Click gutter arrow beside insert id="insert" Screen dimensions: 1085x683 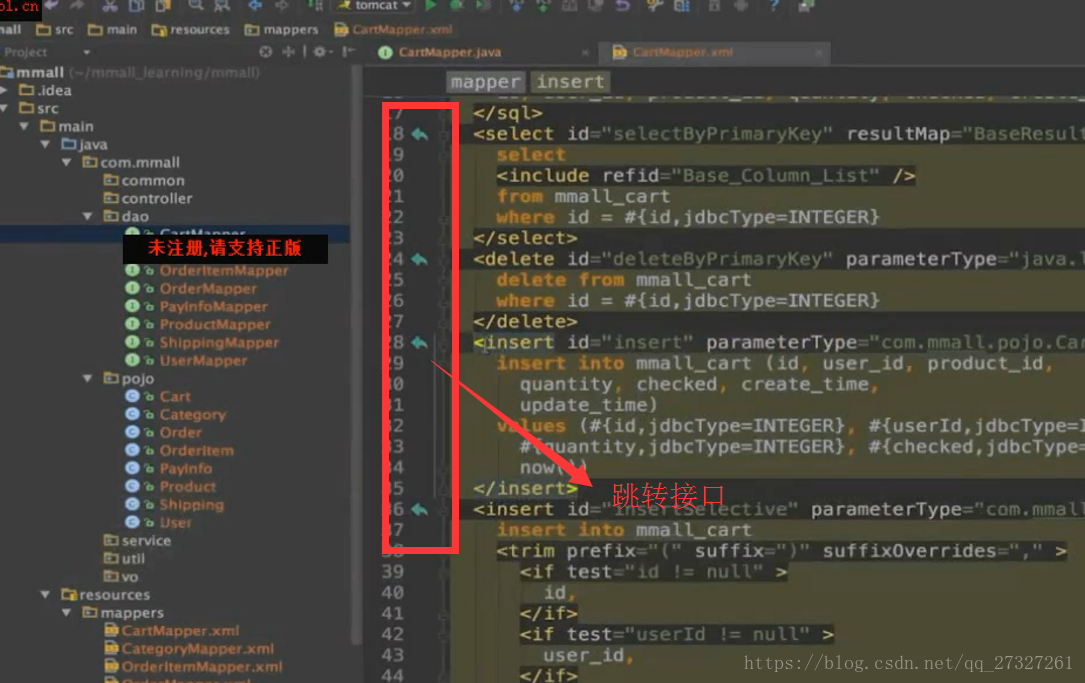pos(419,343)
